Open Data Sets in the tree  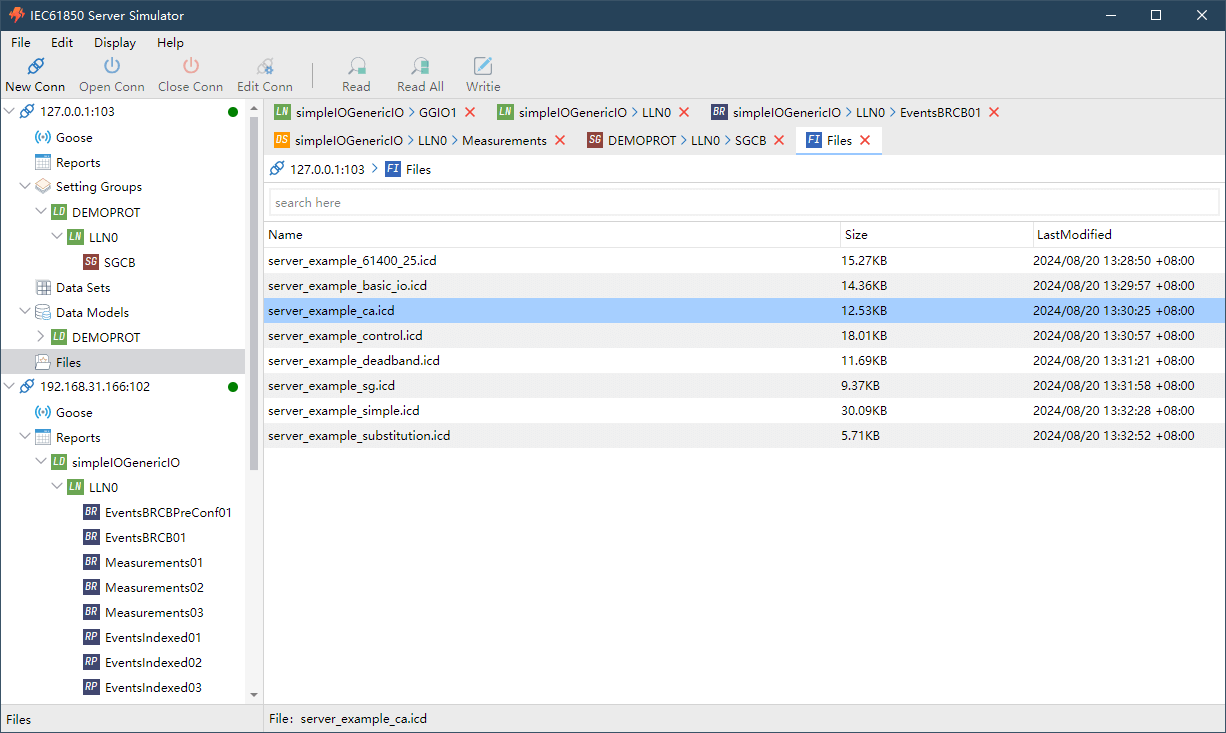point(83,288)
